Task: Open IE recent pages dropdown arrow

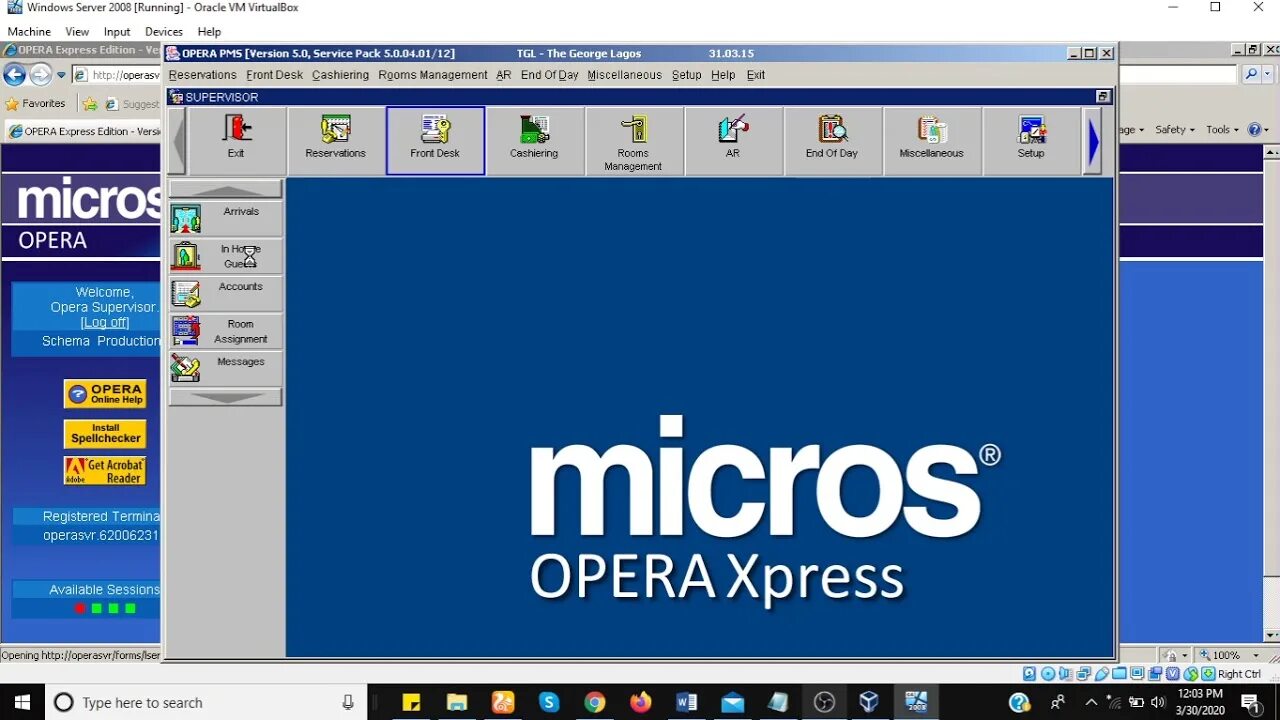Action: (61, 75)
